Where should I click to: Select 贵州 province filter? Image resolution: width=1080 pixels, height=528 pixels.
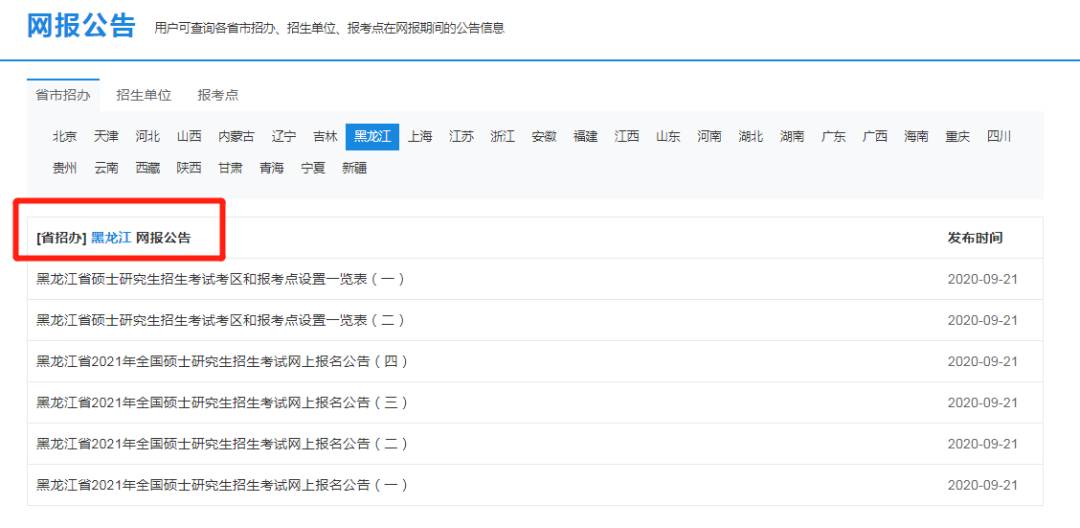(x=65, y=168)
